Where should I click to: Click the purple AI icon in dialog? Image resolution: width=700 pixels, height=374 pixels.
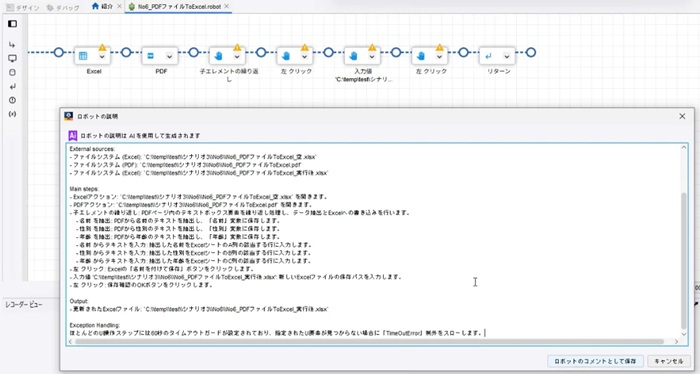pyautogui.click(x=72, y=136)
